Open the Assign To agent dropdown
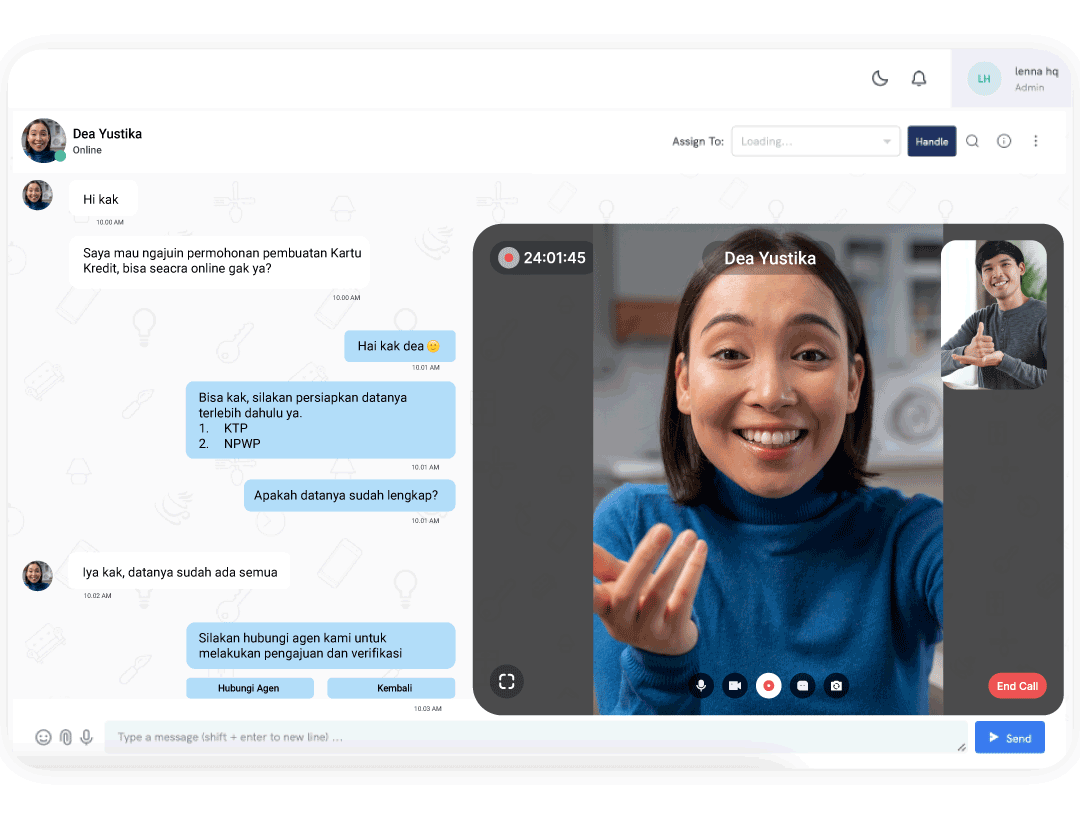The width and height of the screenshot is (1080, 821). click(x=815, y=141)
